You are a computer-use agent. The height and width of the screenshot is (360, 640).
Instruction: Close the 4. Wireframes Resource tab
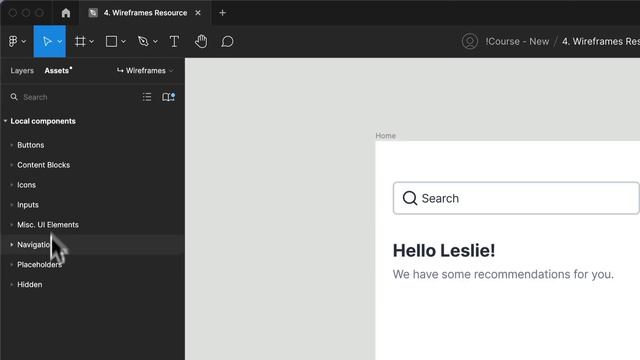[x=198, y=13]
